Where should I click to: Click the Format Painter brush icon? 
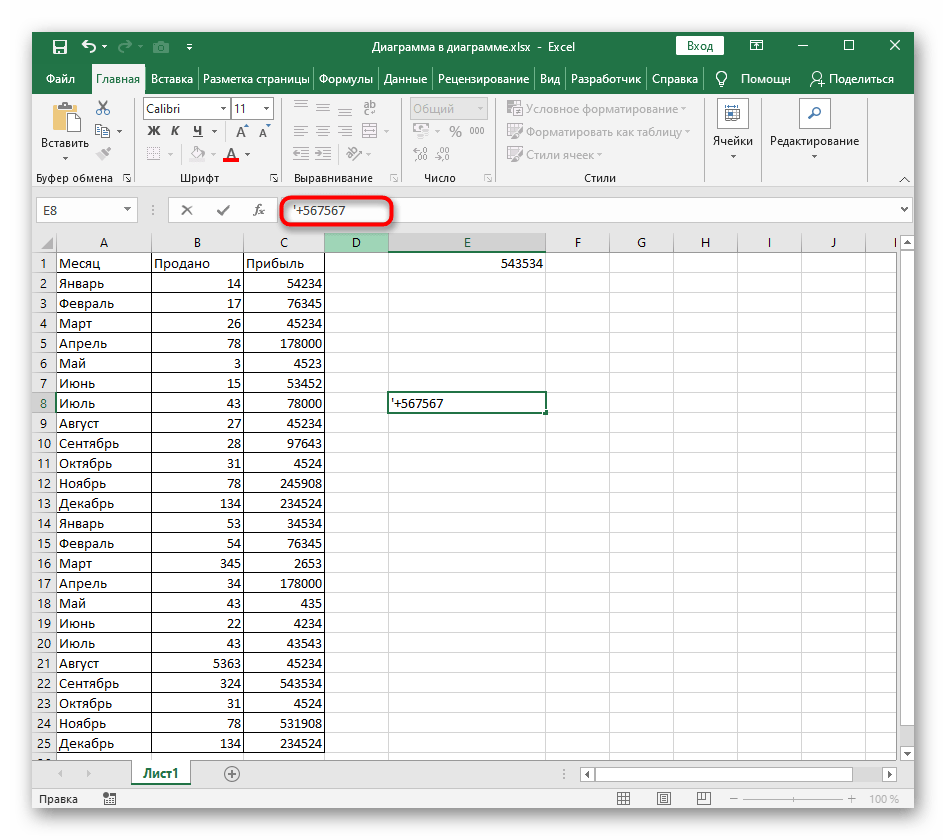click(103, 153)
